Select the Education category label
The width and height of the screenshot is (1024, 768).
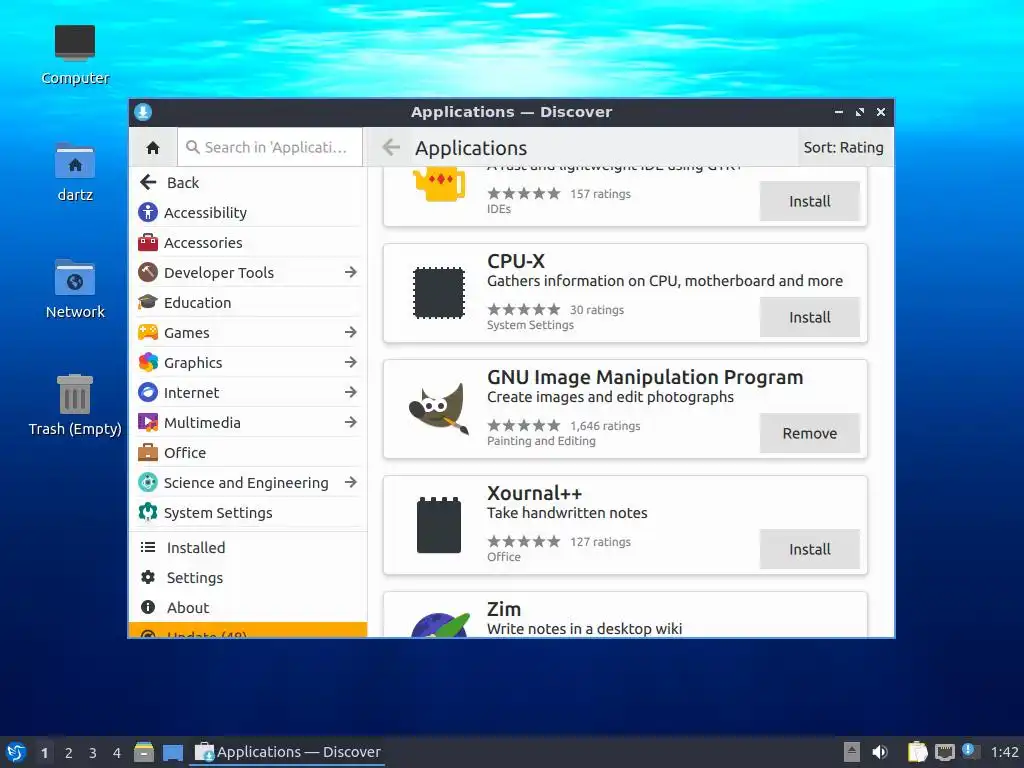(x=197, y=303)
